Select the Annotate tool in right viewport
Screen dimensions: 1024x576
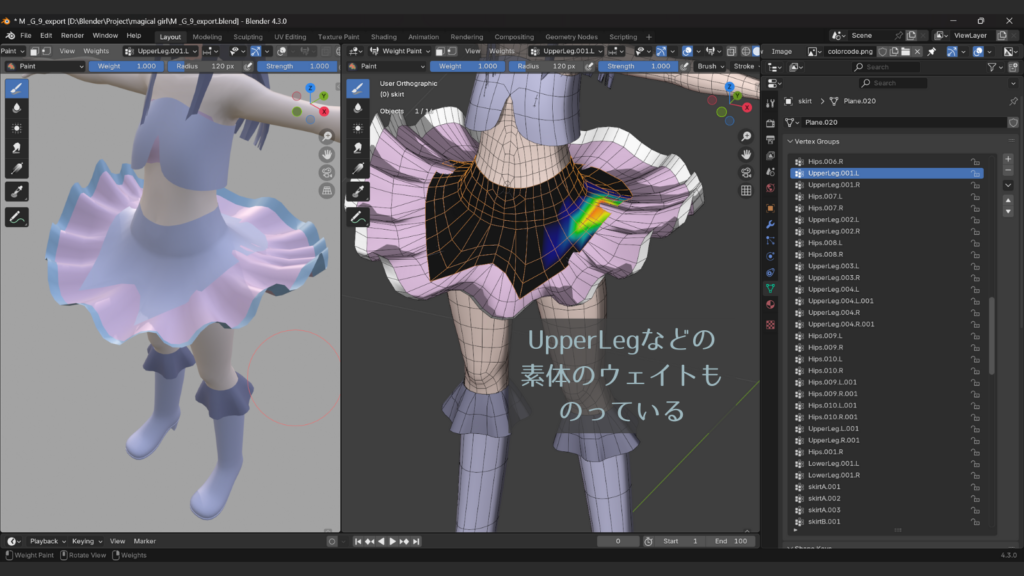(357, 217)
